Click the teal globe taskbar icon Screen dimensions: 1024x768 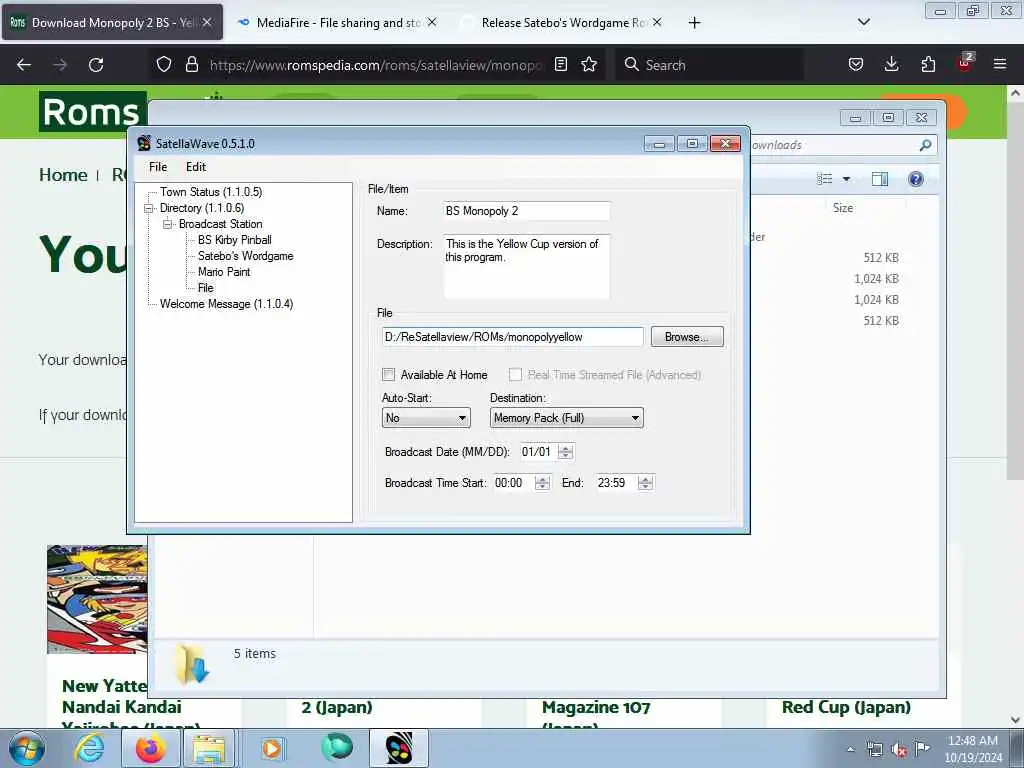(337, 747)
